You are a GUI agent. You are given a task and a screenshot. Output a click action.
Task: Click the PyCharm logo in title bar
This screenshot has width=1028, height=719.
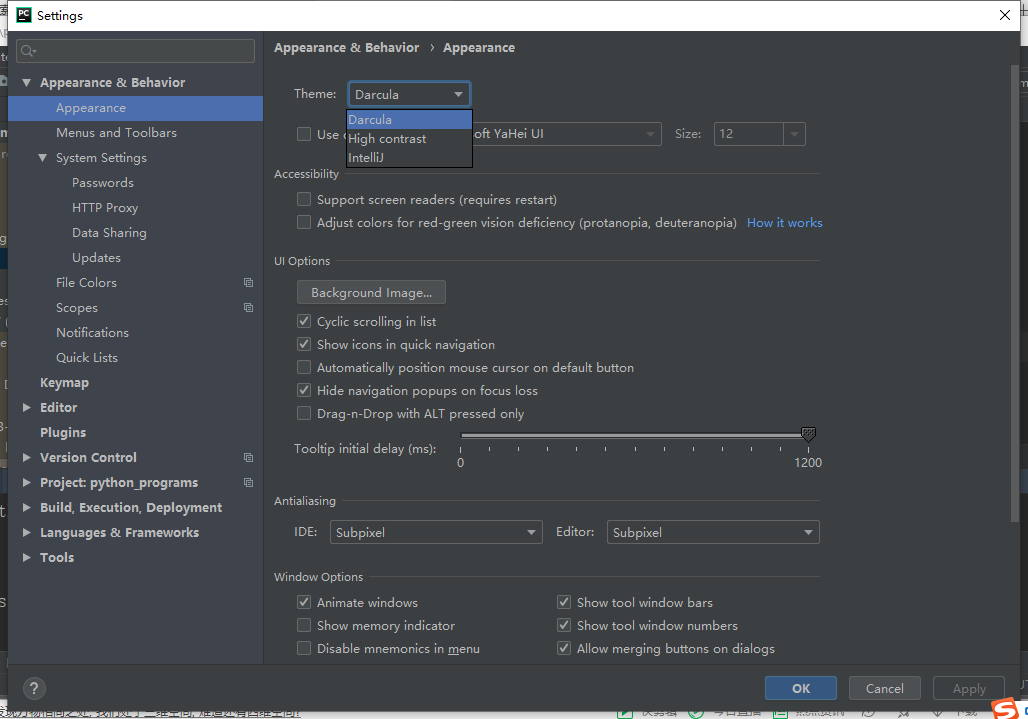(24, 15)
